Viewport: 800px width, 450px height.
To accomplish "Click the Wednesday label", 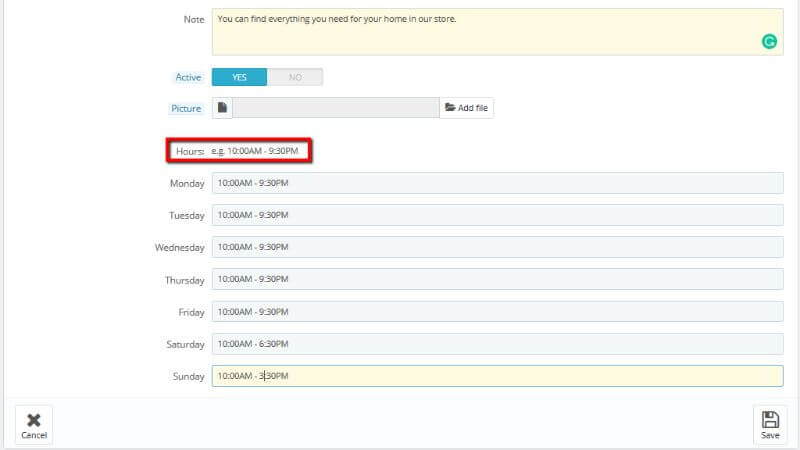I will click(x=180, y=247).
